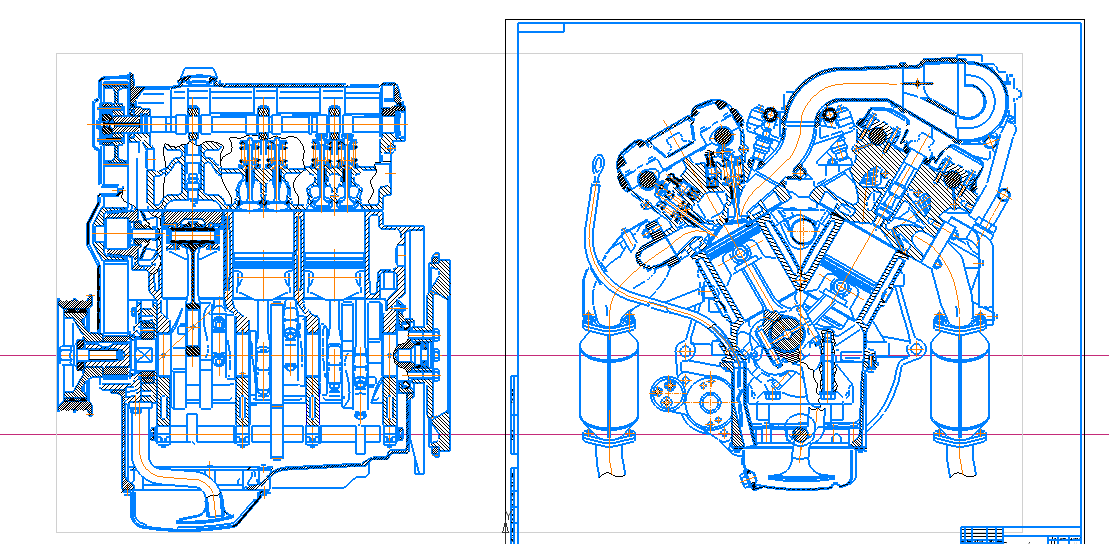Select the dipstick ring handle left of V-engine

(598, 163)
